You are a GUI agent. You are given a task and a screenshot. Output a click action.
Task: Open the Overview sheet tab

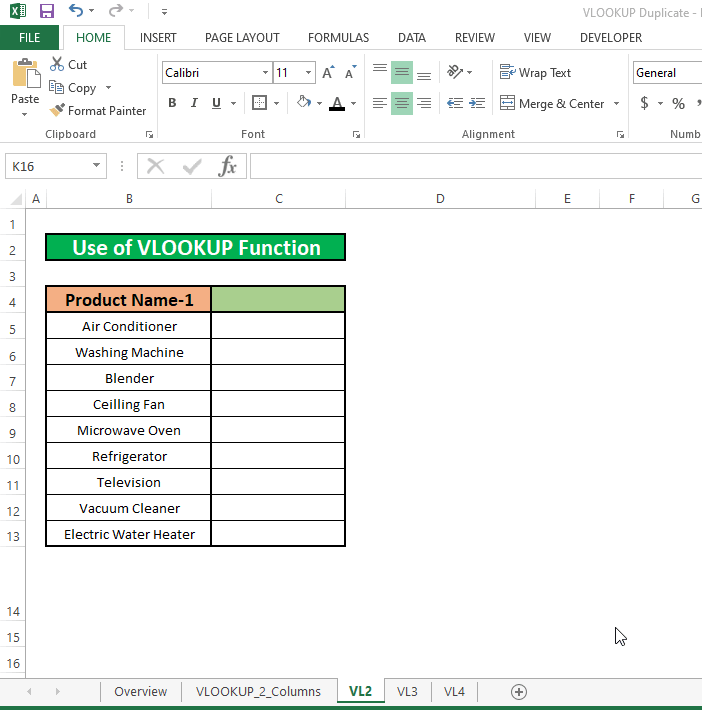coord(140,691)
